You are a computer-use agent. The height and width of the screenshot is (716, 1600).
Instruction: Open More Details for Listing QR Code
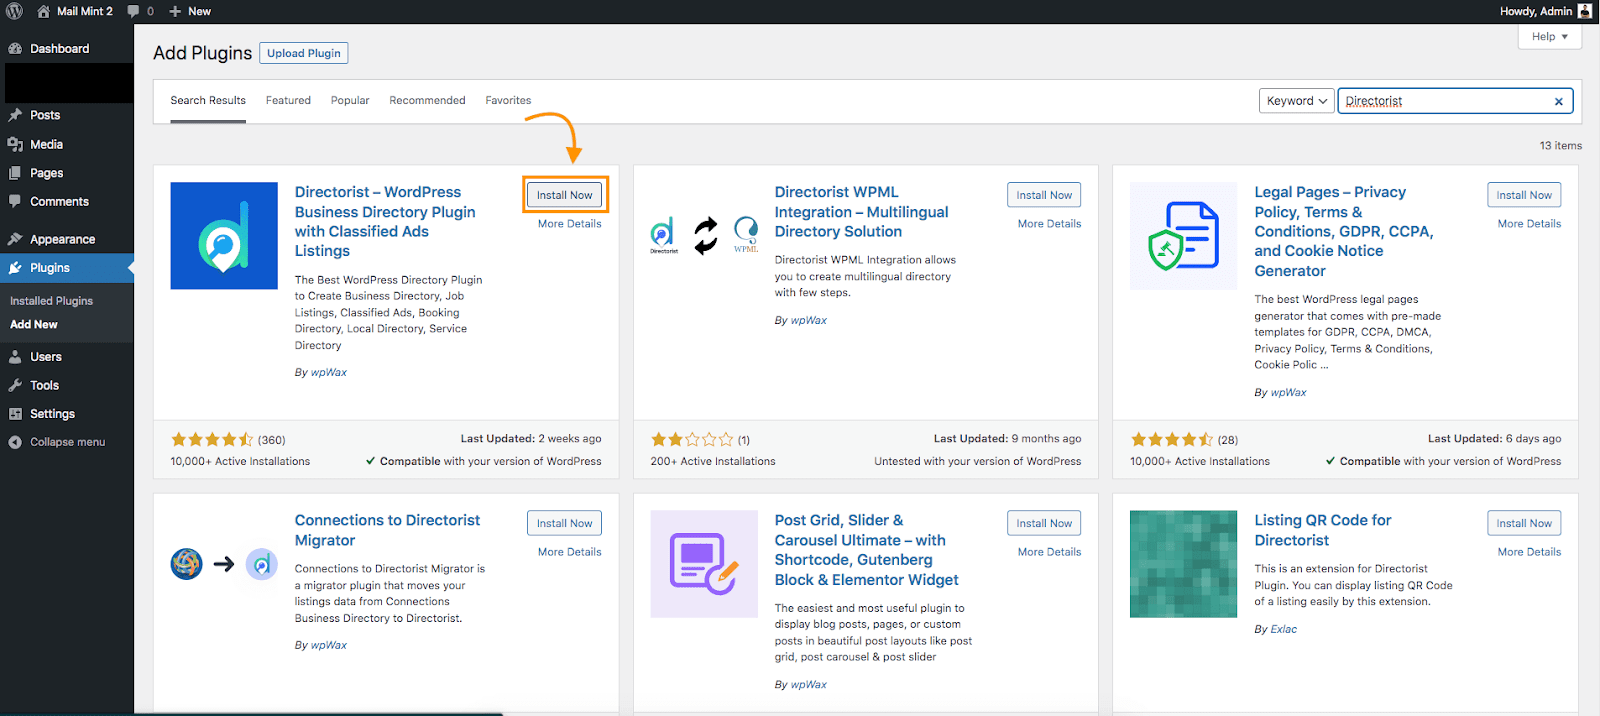(x=1529, y=552)
